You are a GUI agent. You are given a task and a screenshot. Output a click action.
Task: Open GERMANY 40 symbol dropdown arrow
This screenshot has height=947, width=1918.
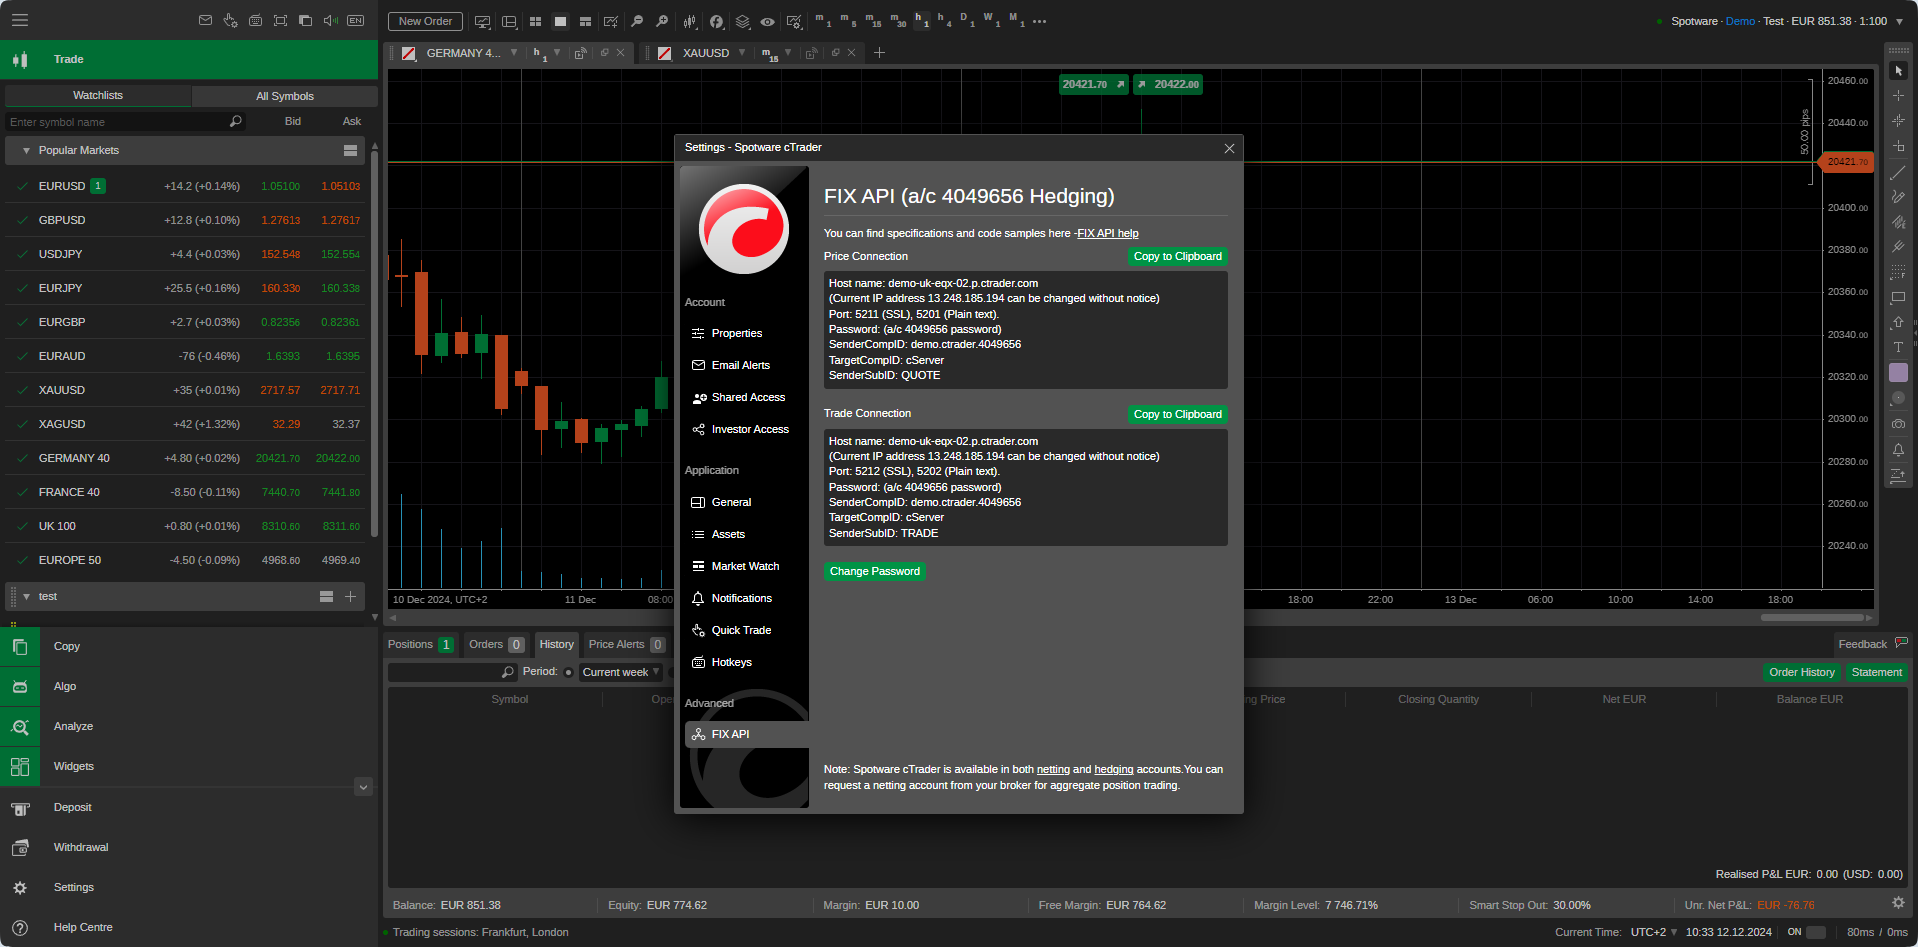[514, 53]
